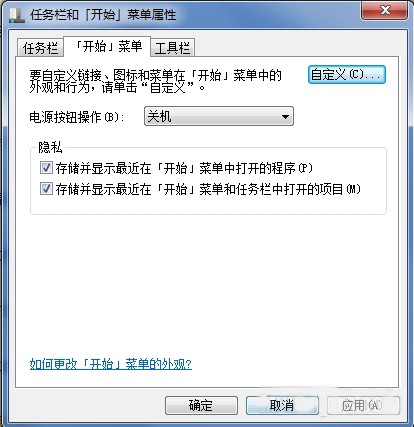Click the description text about 自定义链接、图标和菜单
Image resolution: width=414 pixels, height=427 pixels.
[x=155, y=81]
